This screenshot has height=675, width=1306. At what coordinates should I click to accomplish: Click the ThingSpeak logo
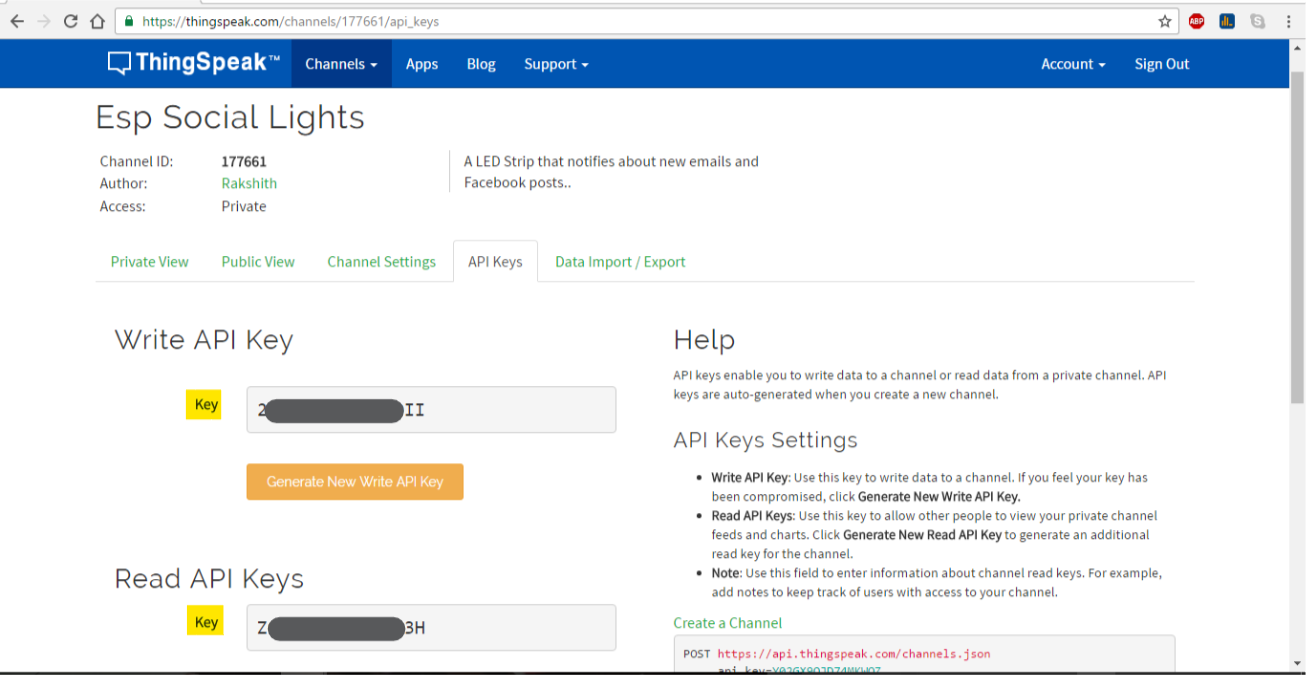click(194, 63)
